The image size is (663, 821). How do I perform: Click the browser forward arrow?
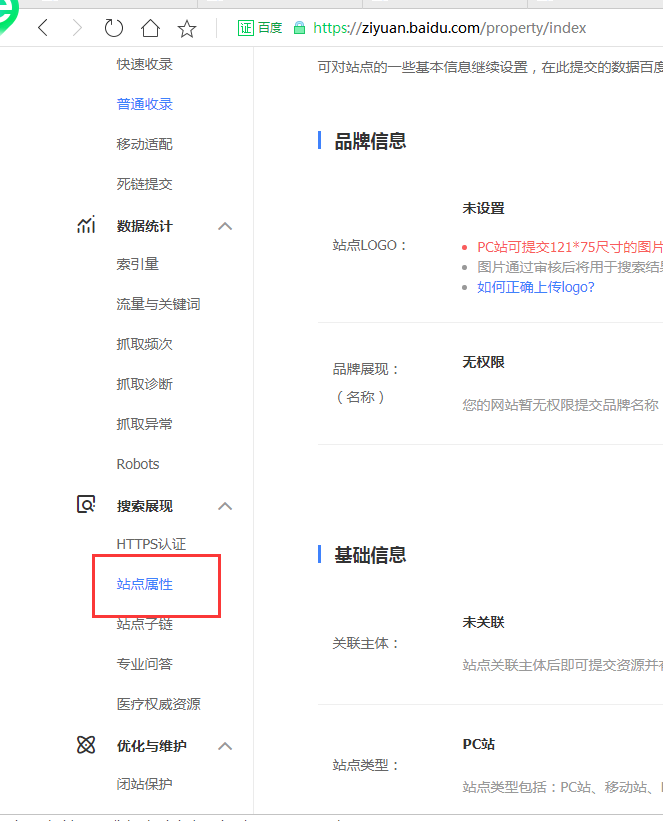click(77, 27)
